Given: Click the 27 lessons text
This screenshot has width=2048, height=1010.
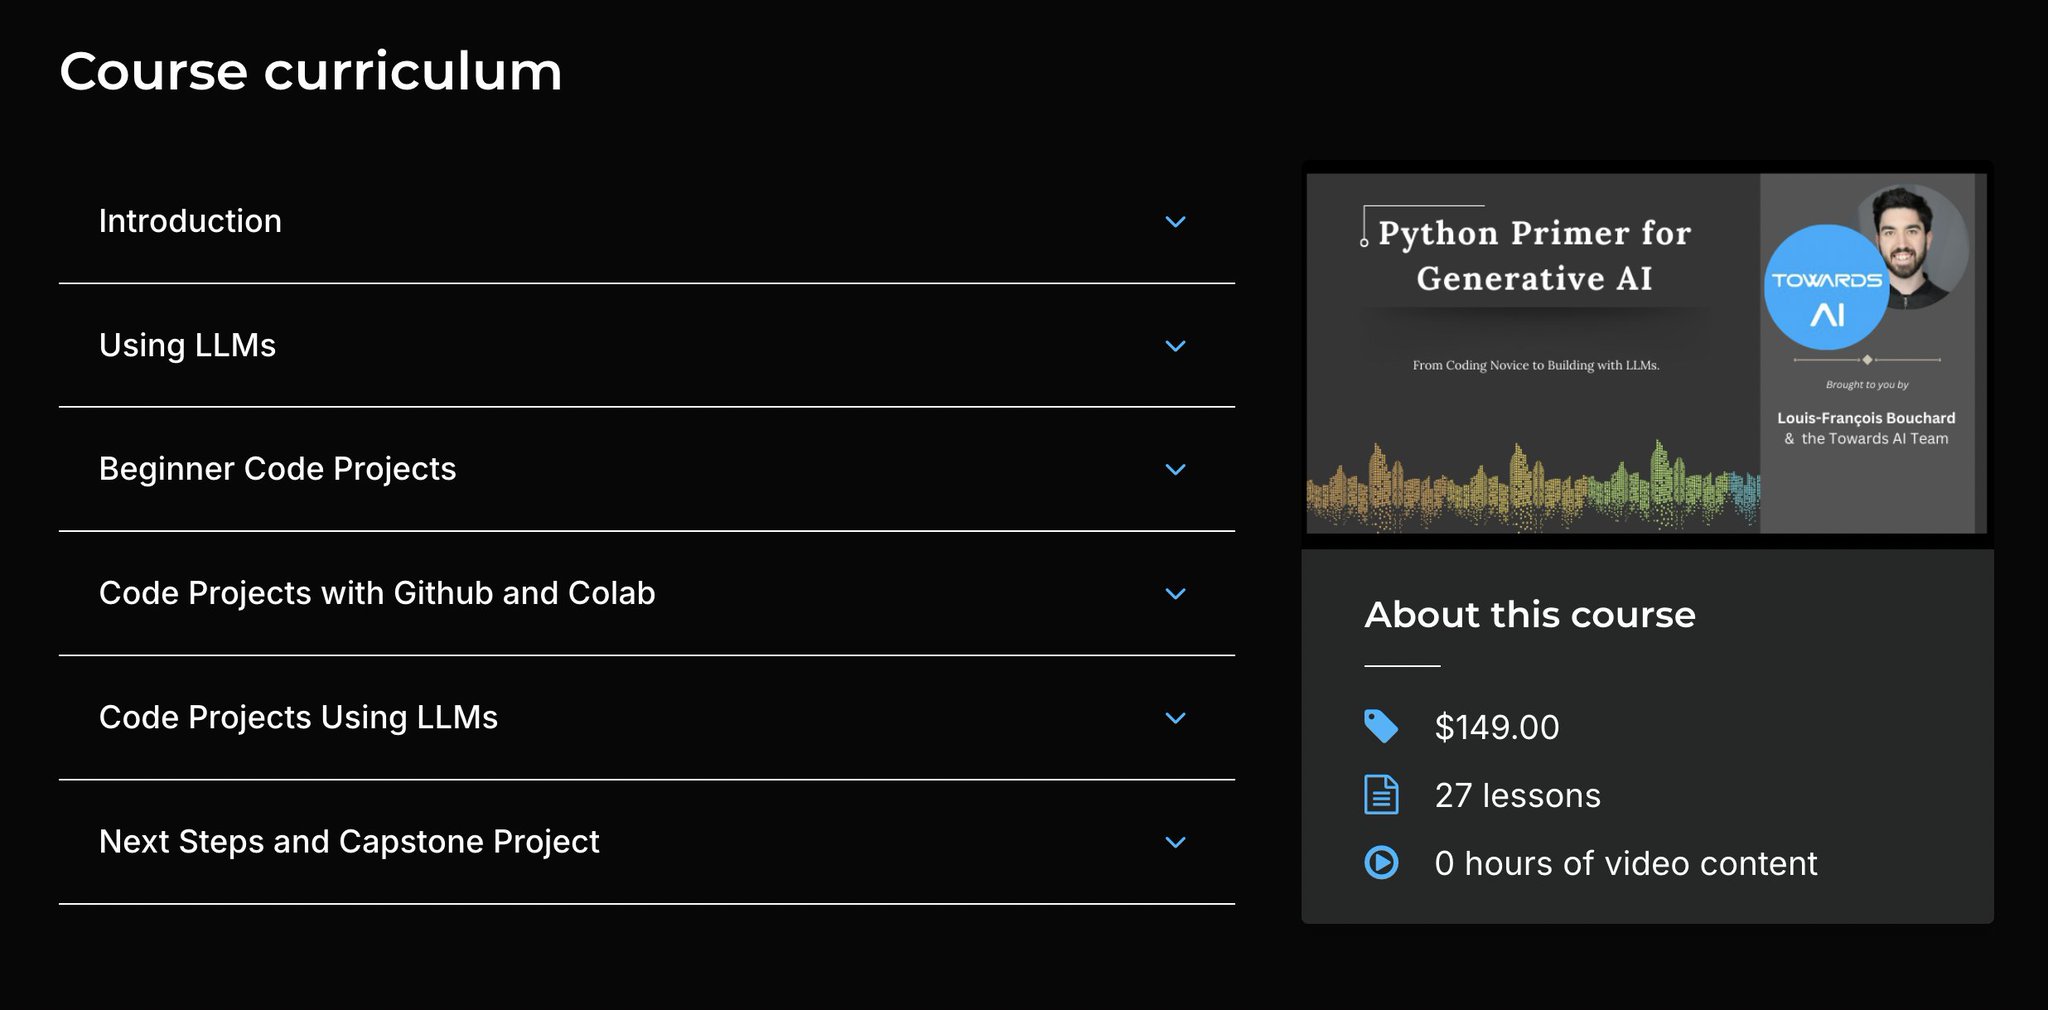Looking at the screenshot, I should pyautogui.click(x=1518, y=795).
